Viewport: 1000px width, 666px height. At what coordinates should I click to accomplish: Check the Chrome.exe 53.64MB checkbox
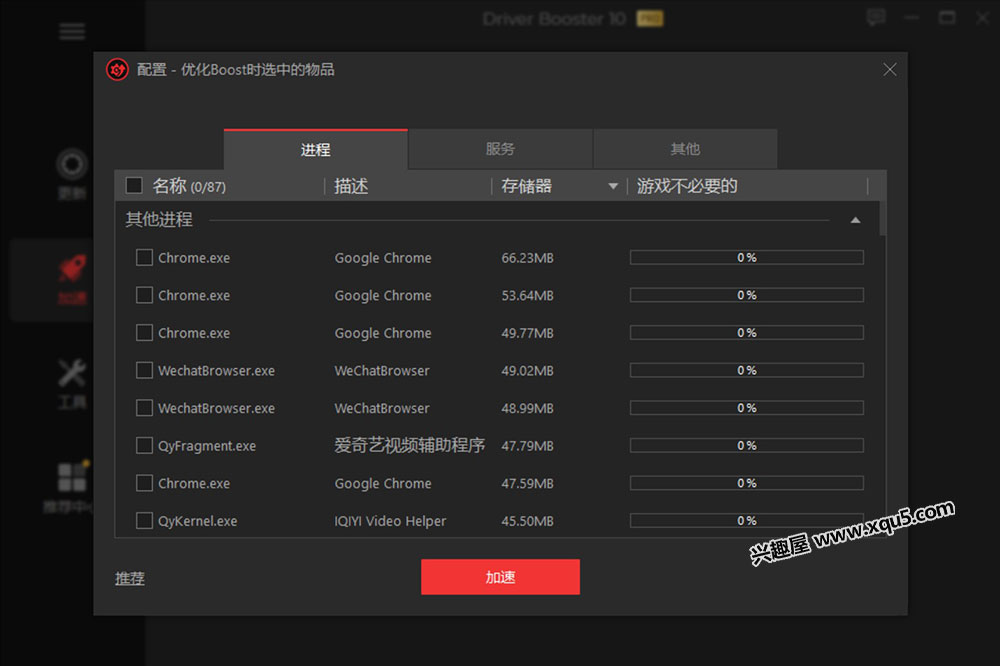coord(144,295)
